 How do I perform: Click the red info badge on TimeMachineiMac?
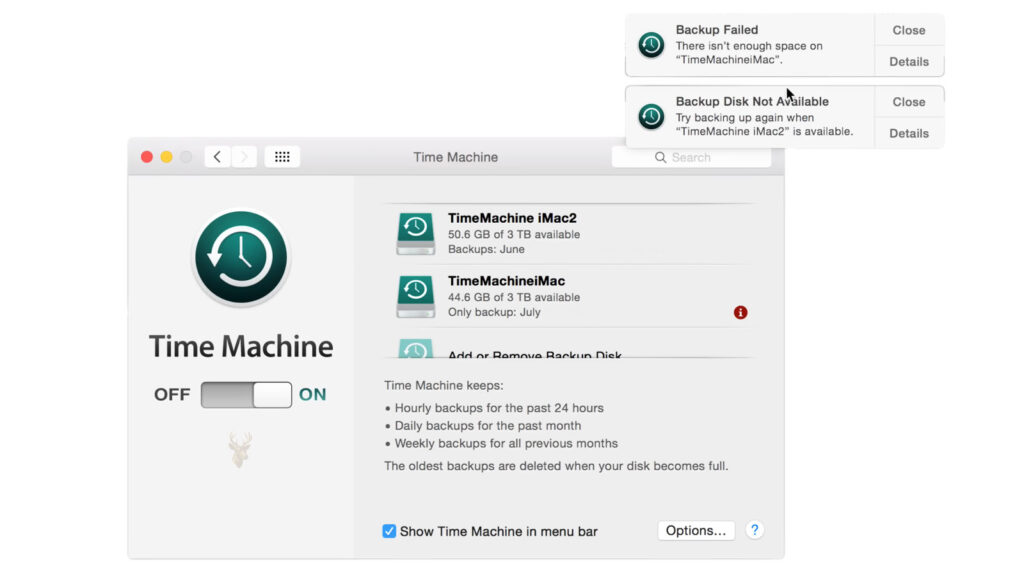pos(740,313)
